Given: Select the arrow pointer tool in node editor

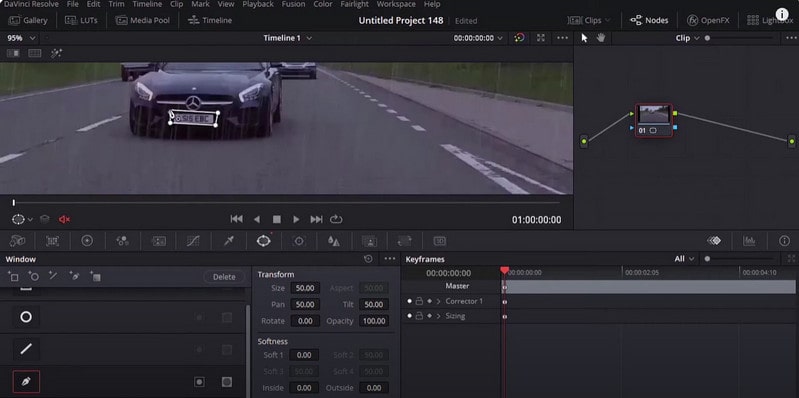Looking at the screenshot, I should point(584,38).
